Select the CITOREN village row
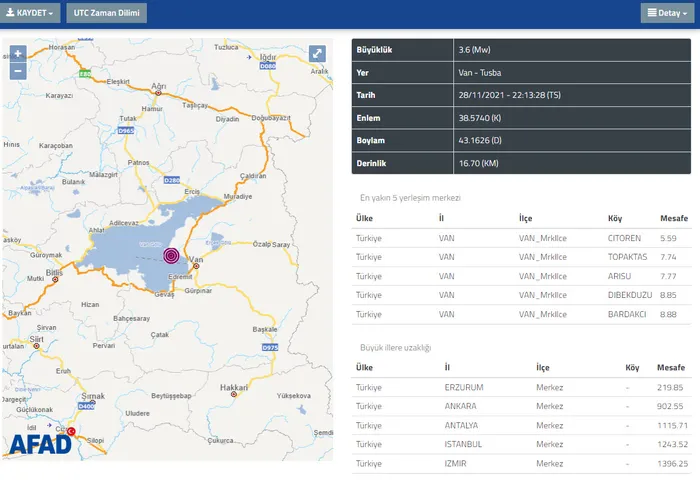Screen dimensions: 700x496 click(520, 238)
